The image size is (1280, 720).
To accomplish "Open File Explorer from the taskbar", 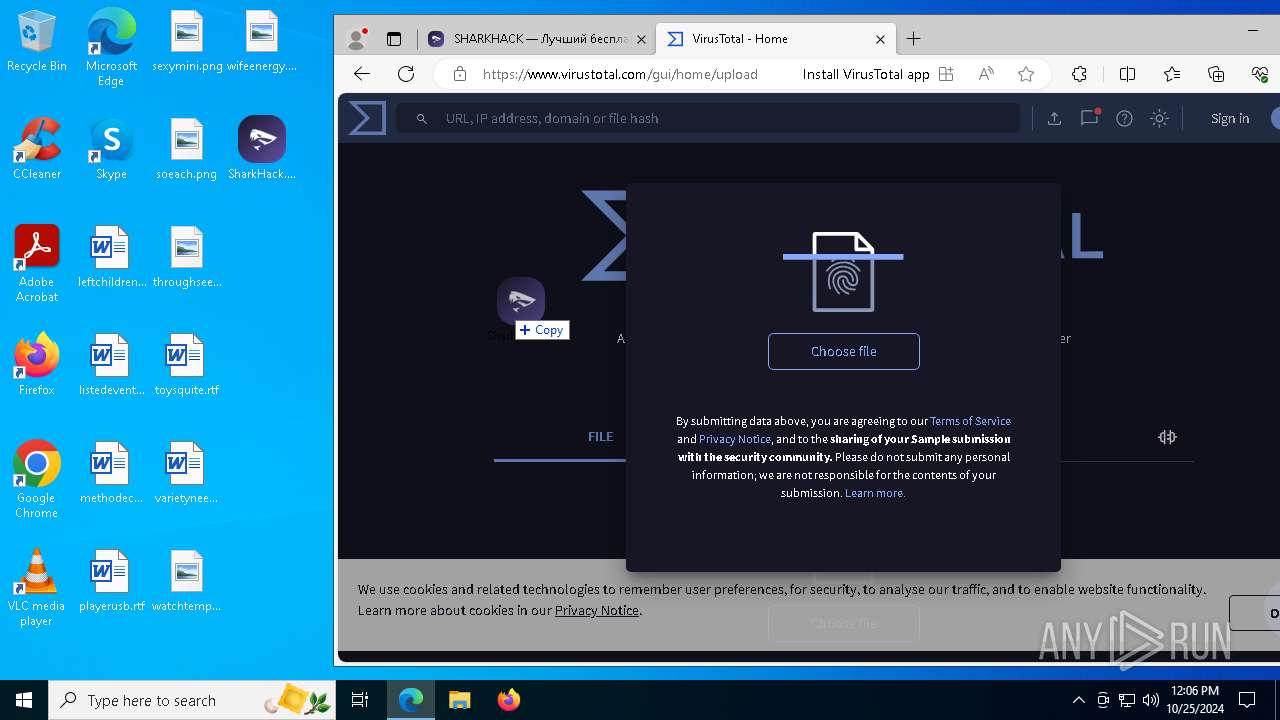I will (x=459, y=700).
